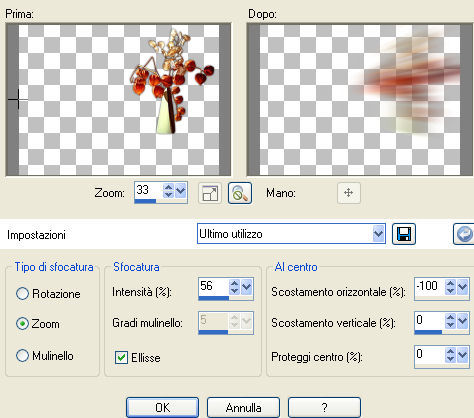Select the Zoom blur type radio
Screen dimensions: 474x418
pyautogui.click(x=22, y=324)
